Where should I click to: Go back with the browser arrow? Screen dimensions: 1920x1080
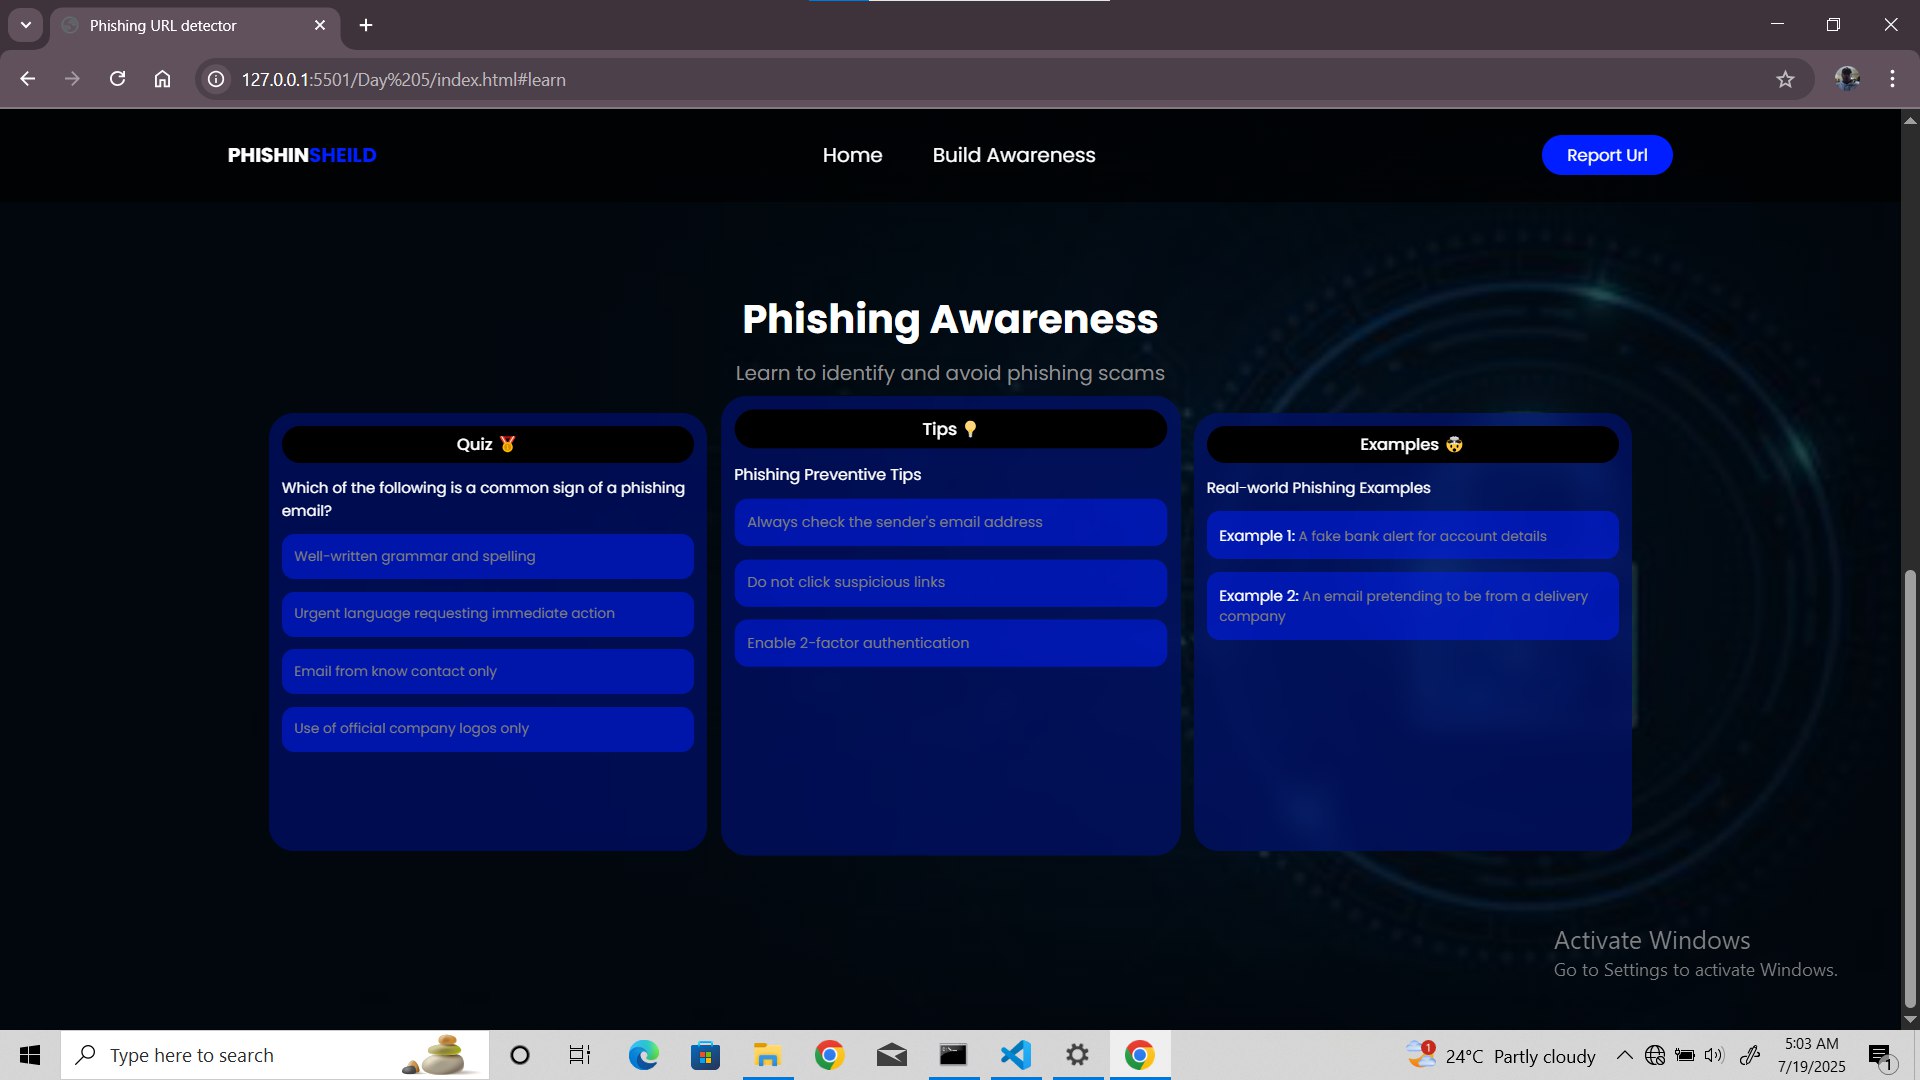(28, 79)
